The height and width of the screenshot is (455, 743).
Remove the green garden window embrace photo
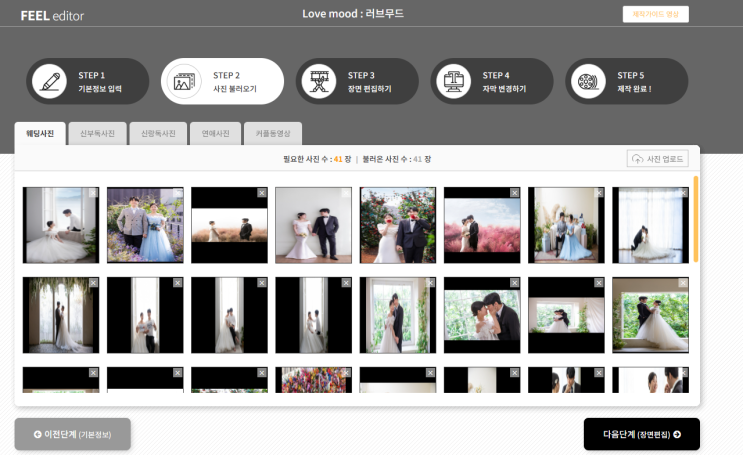pos(683,282)
